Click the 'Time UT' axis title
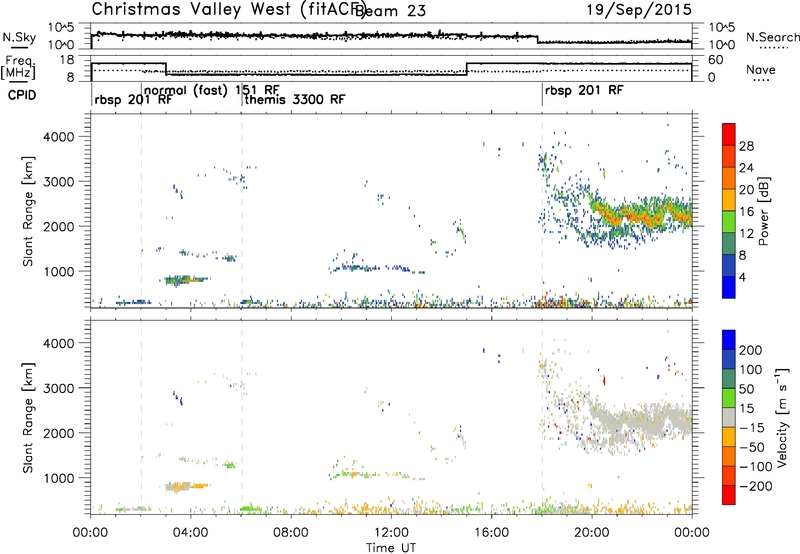 [x=391, y=548]
